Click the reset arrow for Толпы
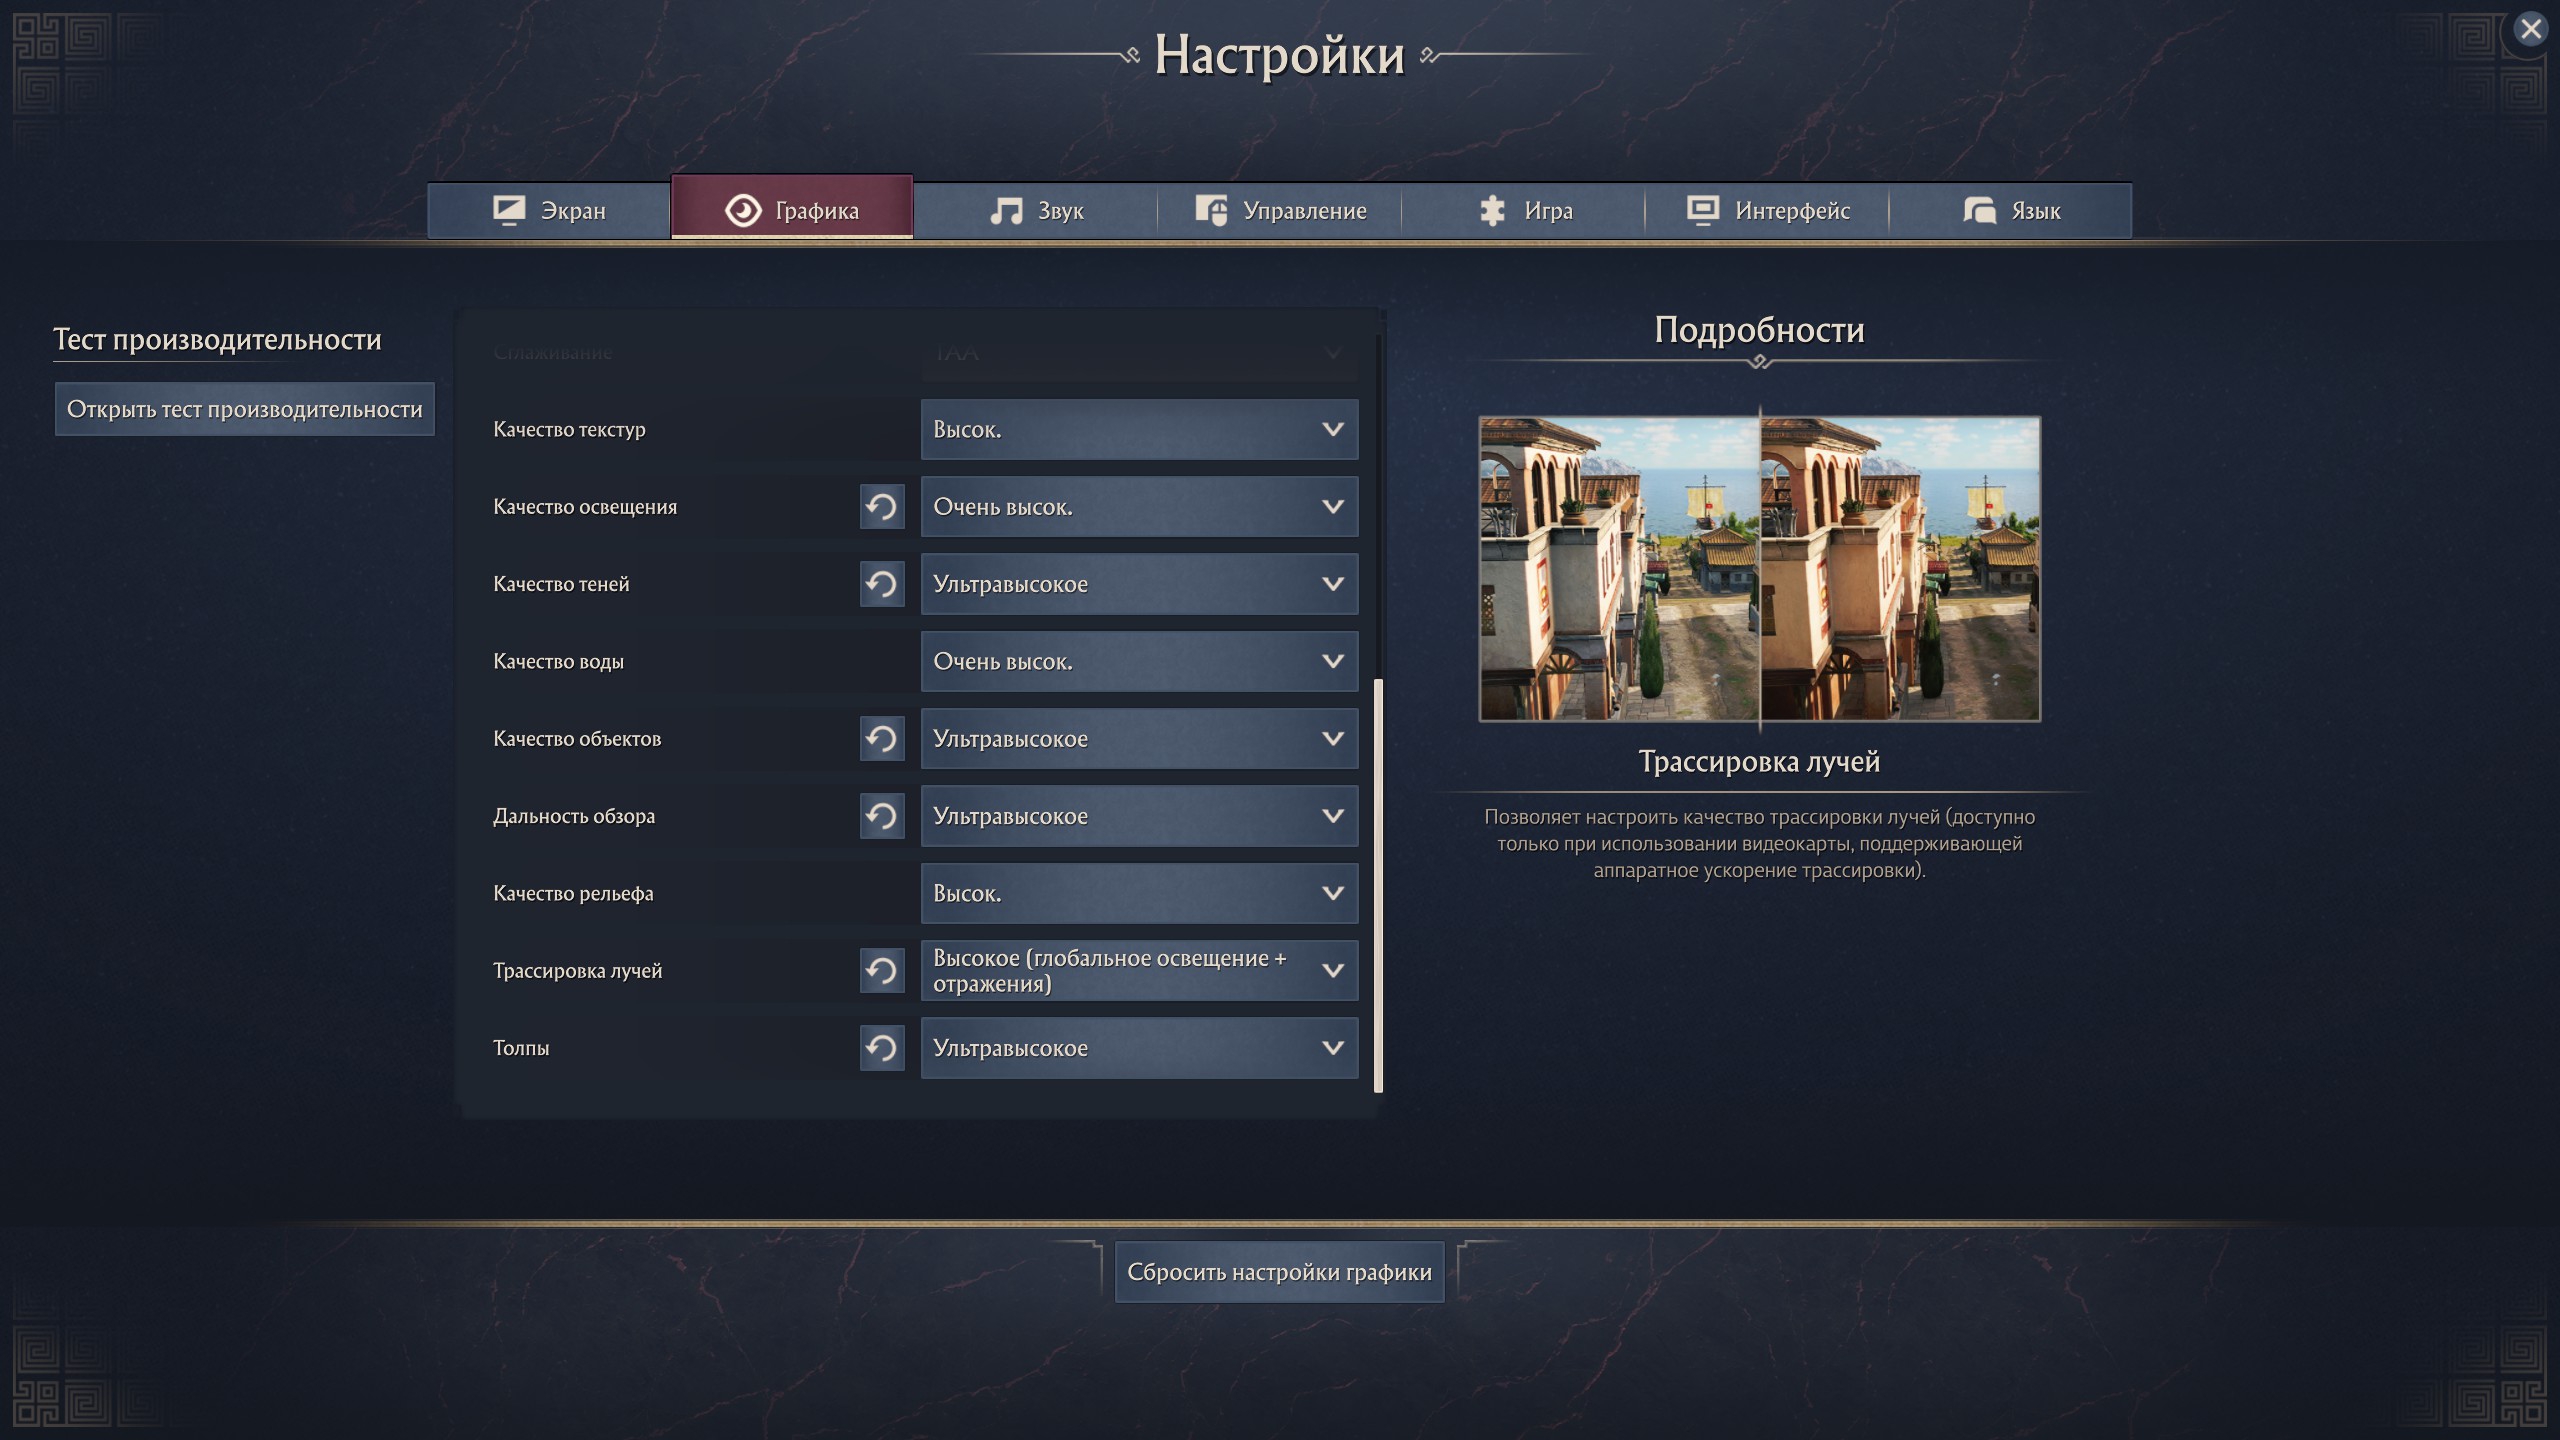 [881, 1048]
